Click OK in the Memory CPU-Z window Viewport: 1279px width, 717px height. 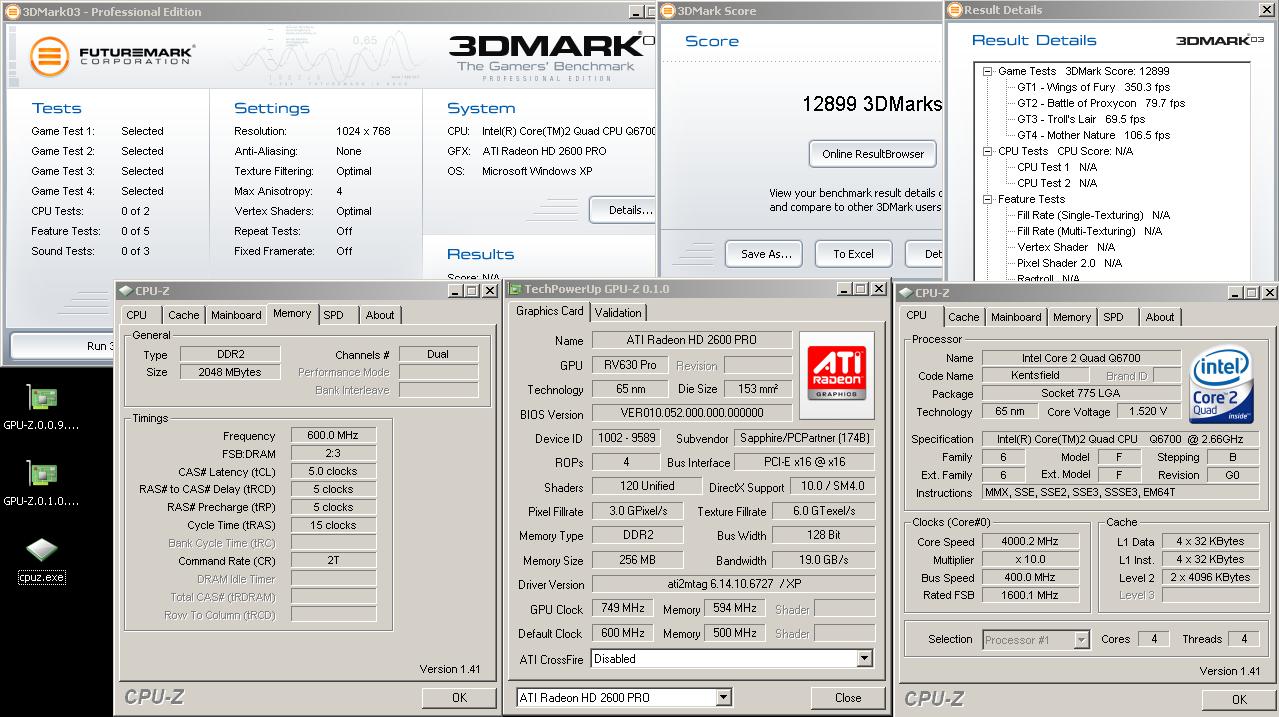(459, 697)
